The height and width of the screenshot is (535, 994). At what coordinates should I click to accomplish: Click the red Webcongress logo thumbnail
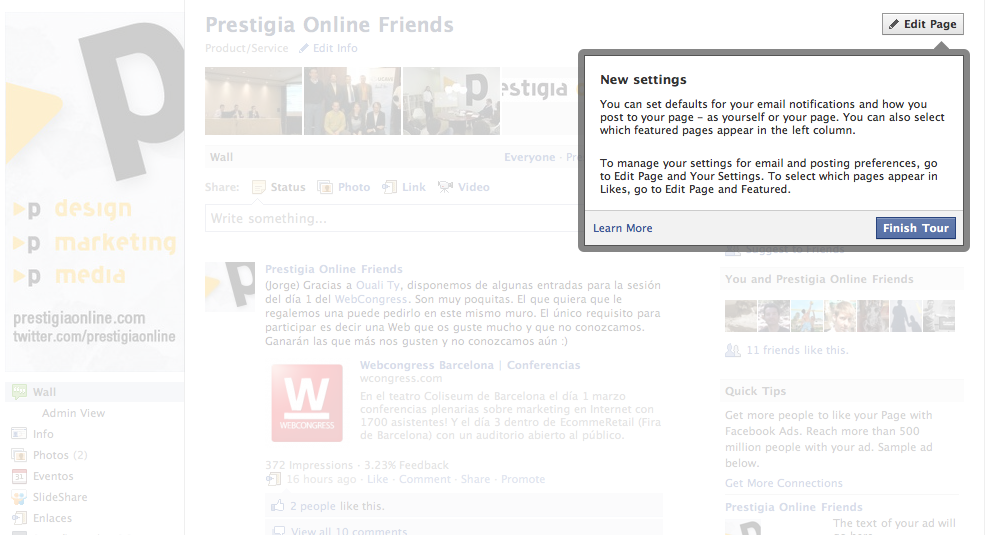[307, 403]
